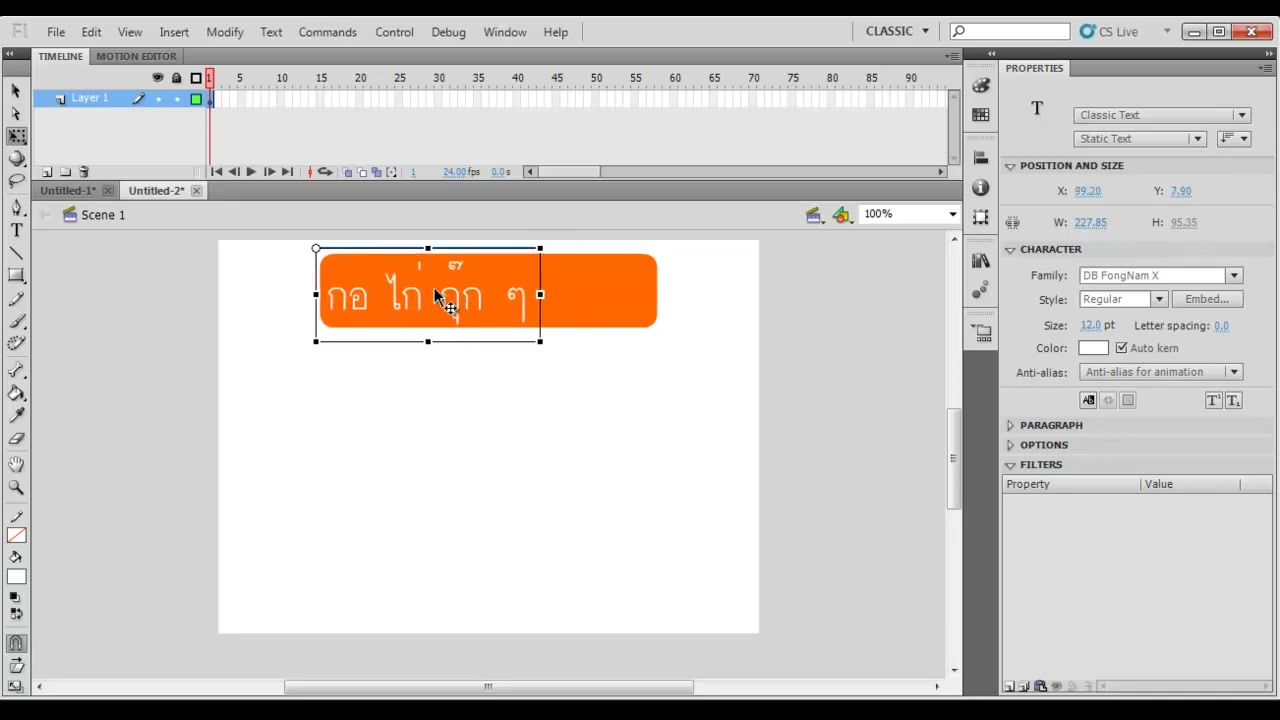The width and height of the screenshot is (1280, 720).
Task: Select the Line tool
Action: pyautogui.click(x=16, y=253)
